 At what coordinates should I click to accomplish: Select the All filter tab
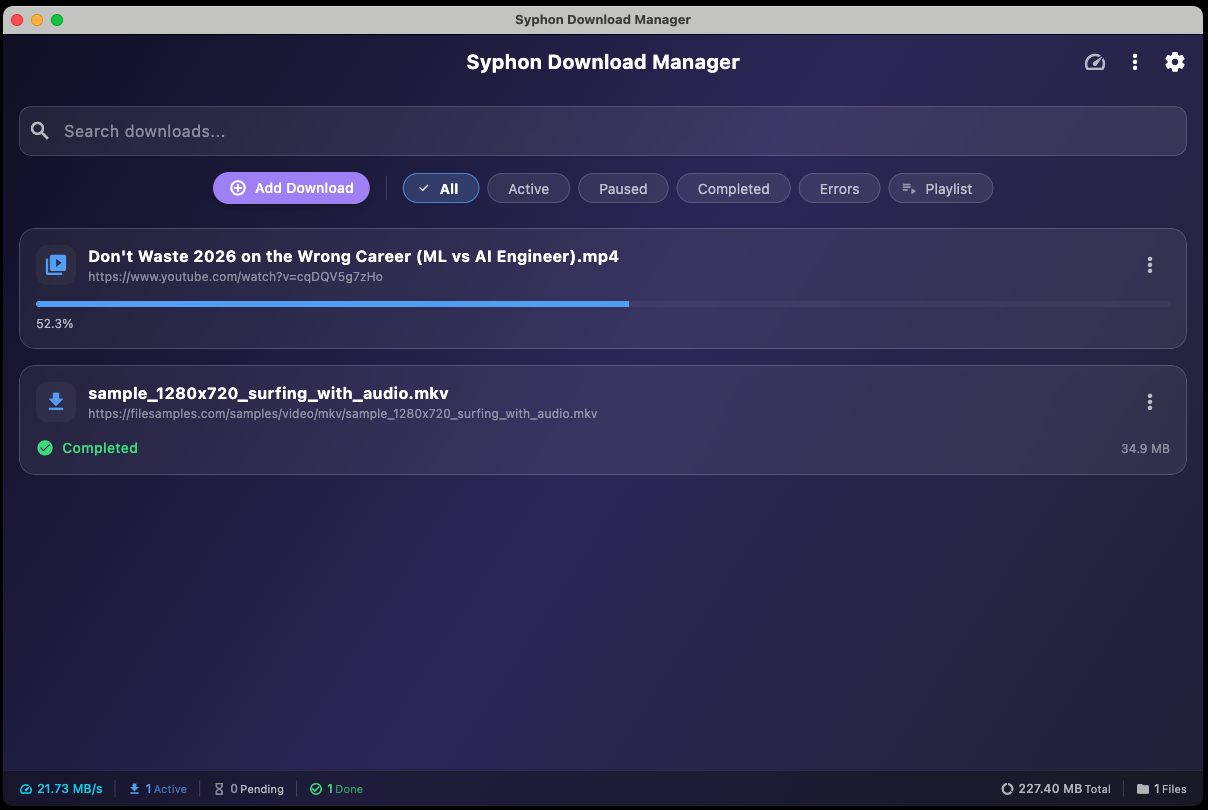(x=441, y=188)
